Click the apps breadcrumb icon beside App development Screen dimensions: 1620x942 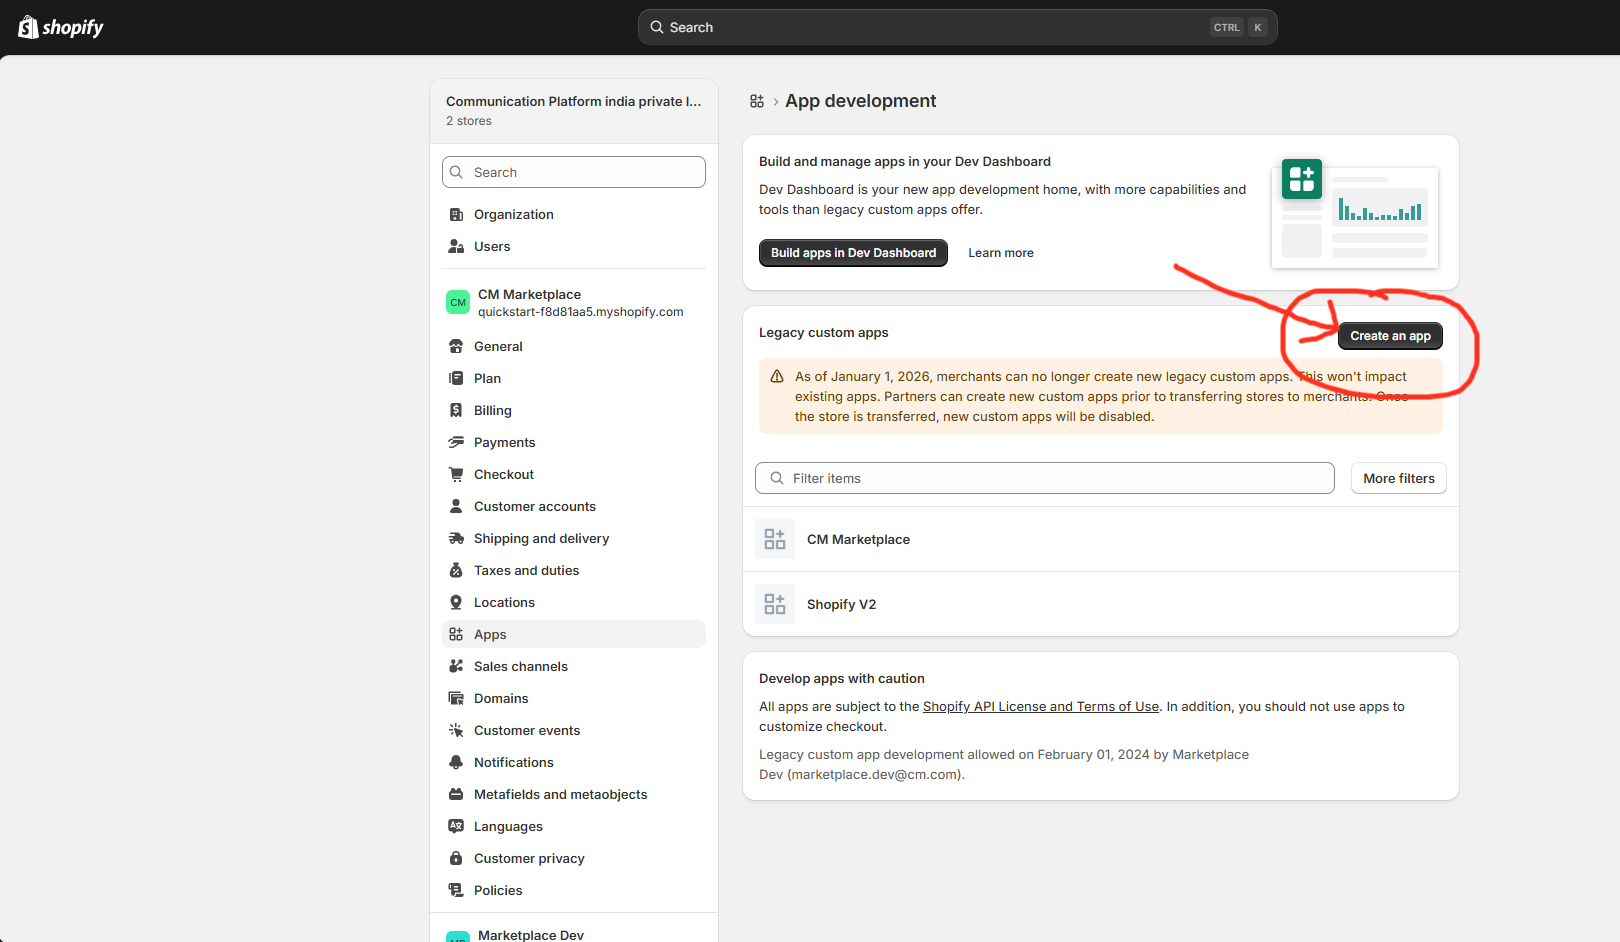[757, 101]
